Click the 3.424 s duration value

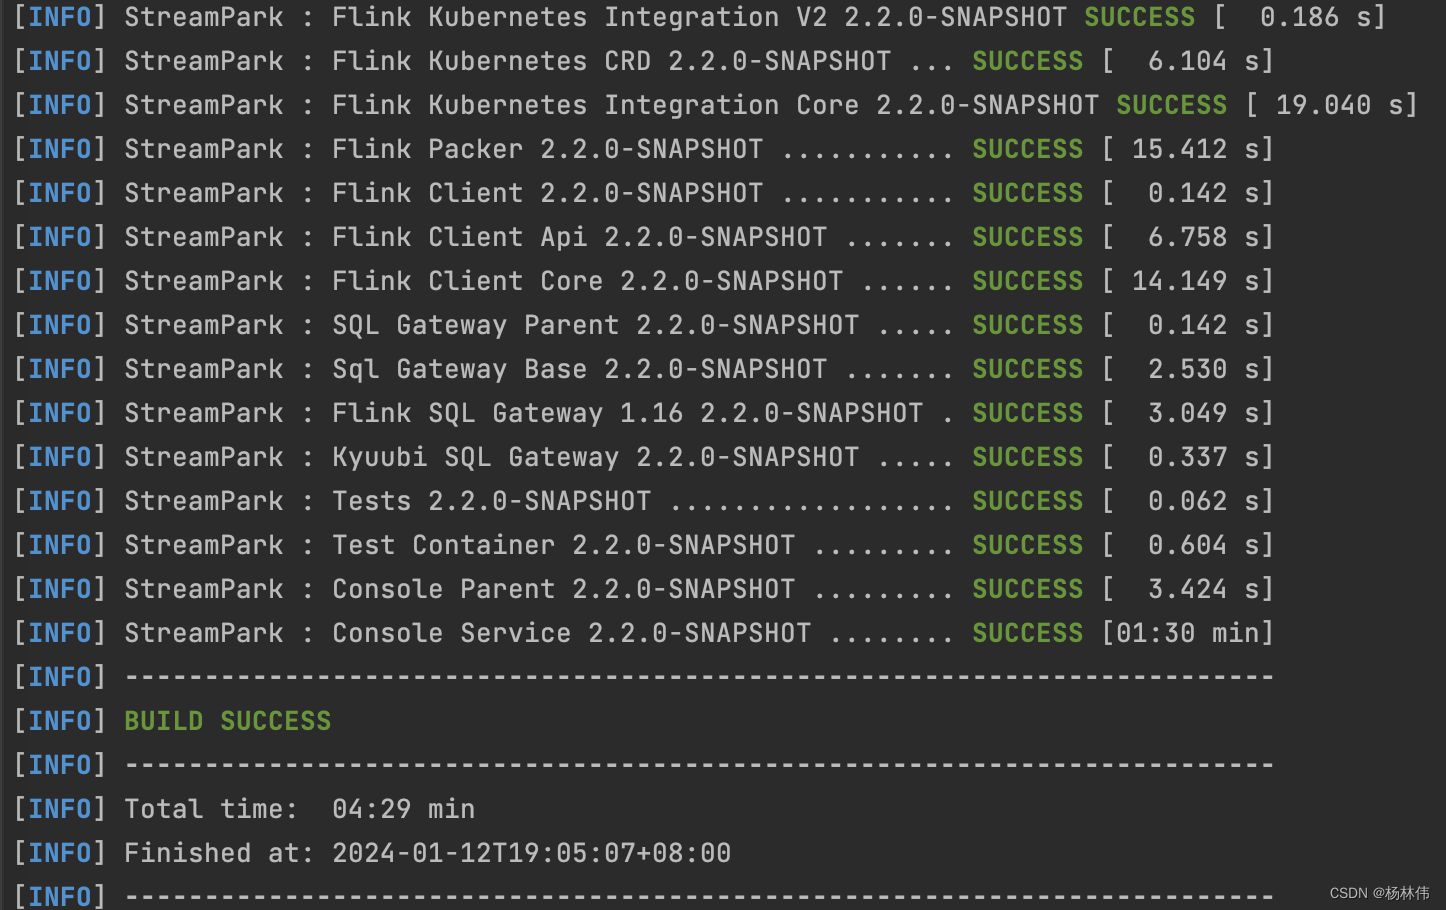tap(1204, 589)
